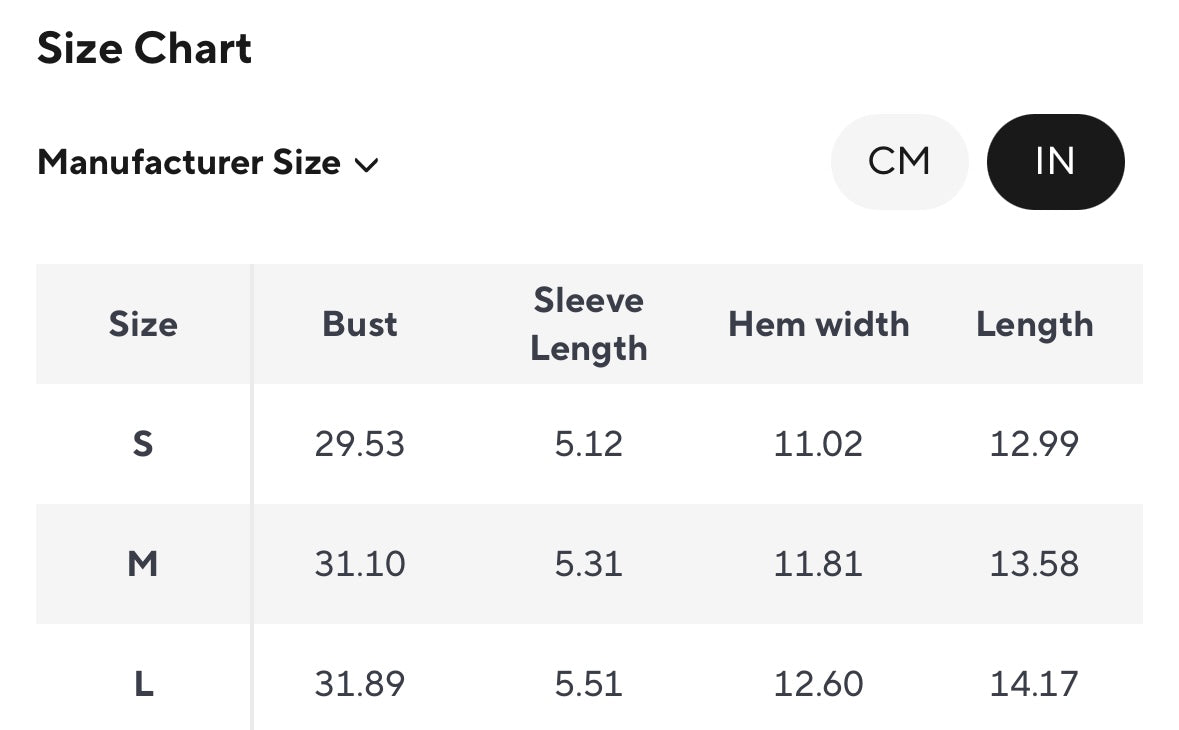Screen dimensions: 1179x730
Task: Select the S size row label
Action: (x=143, y=444)
